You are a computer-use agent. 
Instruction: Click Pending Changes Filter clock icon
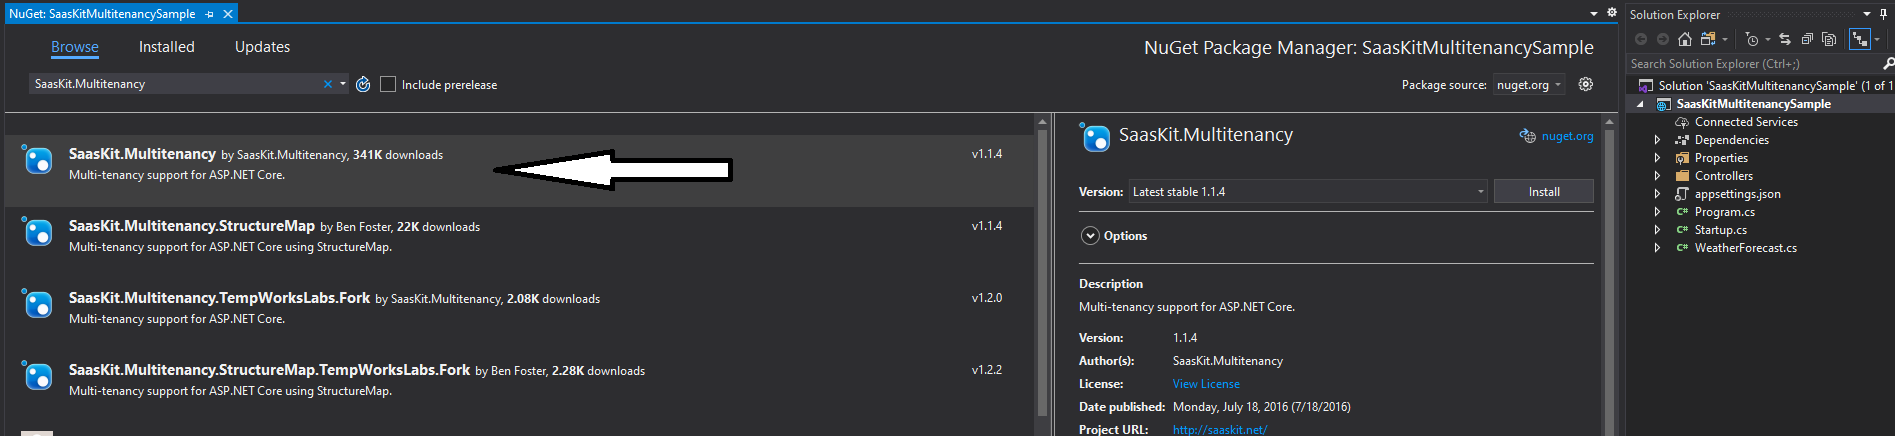(1752, 39)
